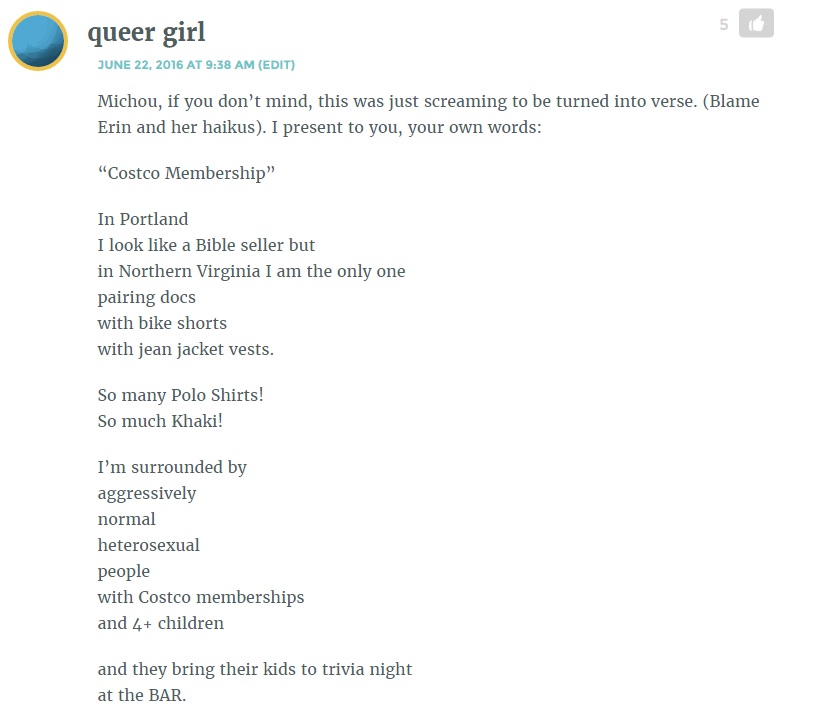
Task: Click the line "So many Polo Shirts!"
Action: [x=180, y=395]
